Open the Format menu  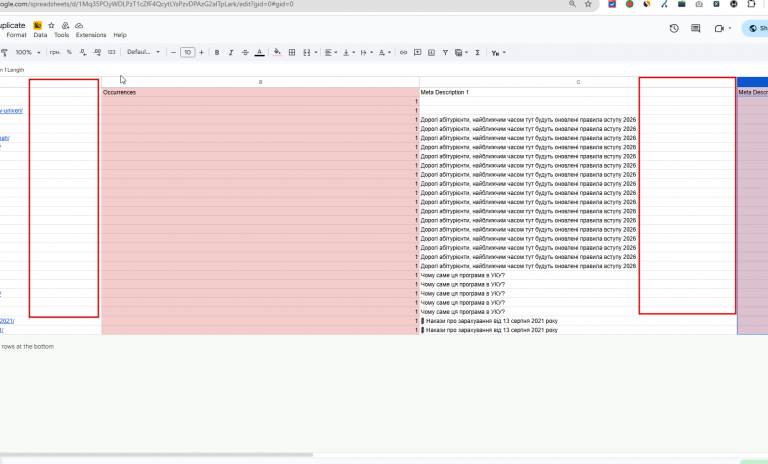click(17, 35)
